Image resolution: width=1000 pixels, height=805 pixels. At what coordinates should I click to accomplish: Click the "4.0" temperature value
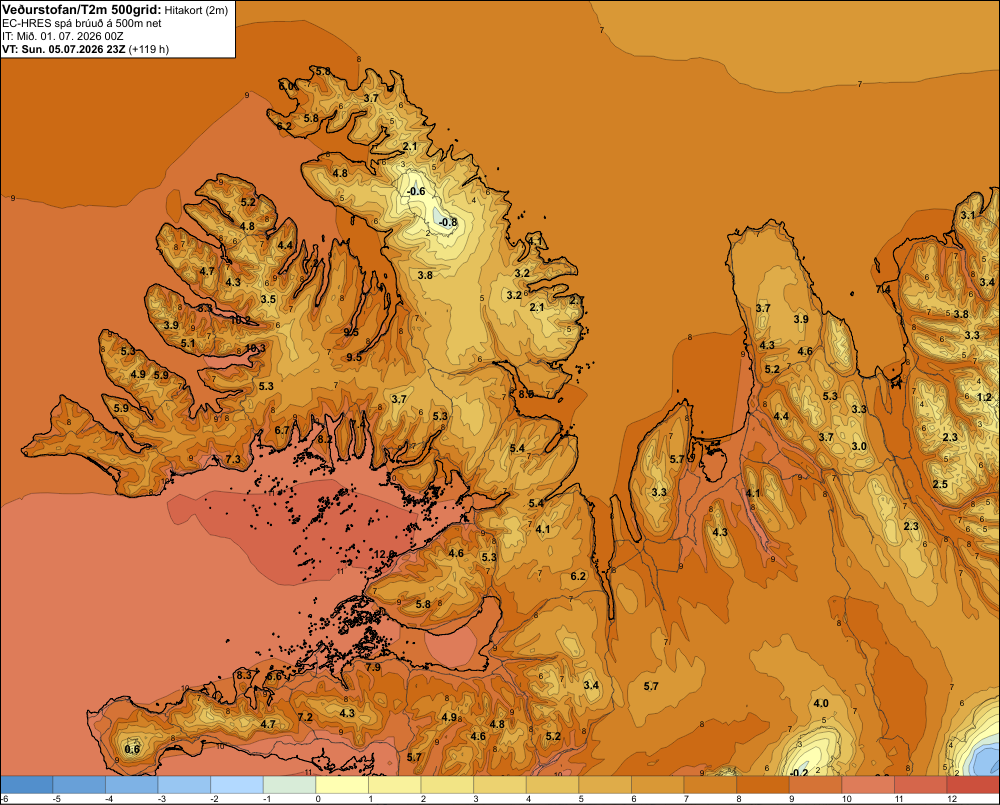821,703
